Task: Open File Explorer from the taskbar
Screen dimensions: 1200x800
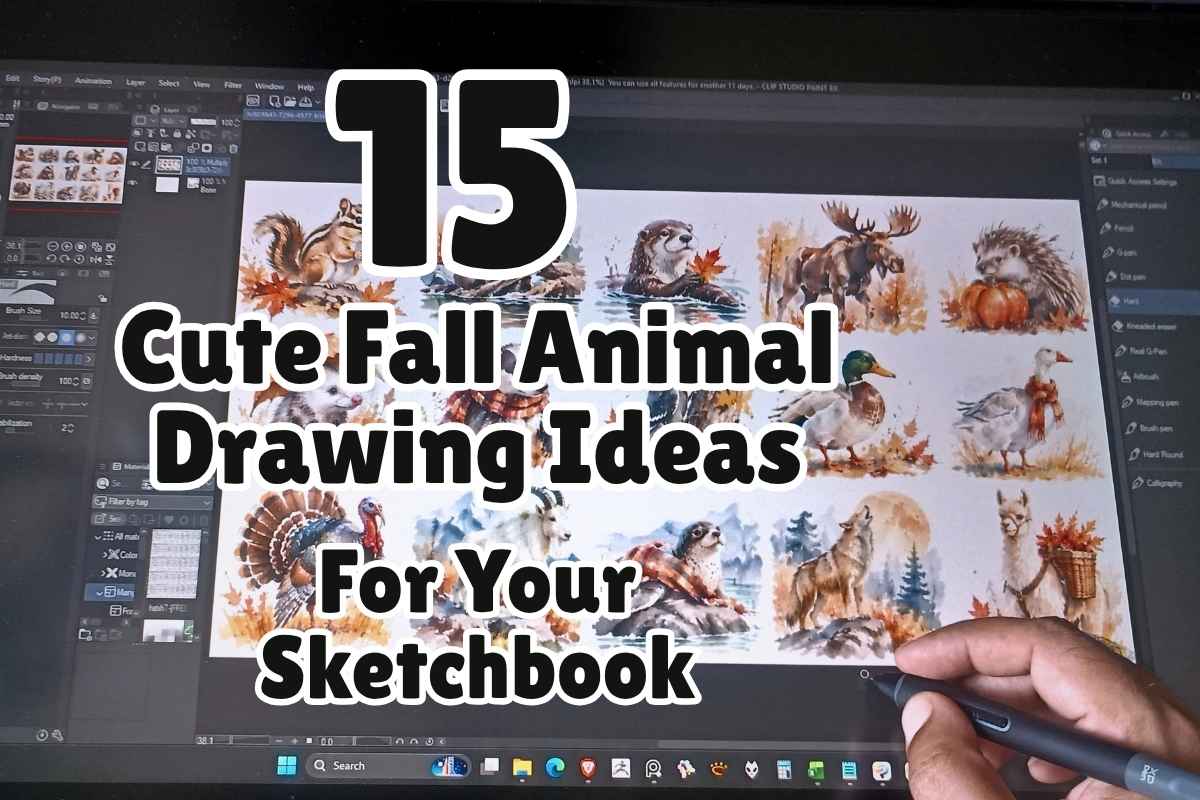Action: pyautogui.click(x=522, y=768)
